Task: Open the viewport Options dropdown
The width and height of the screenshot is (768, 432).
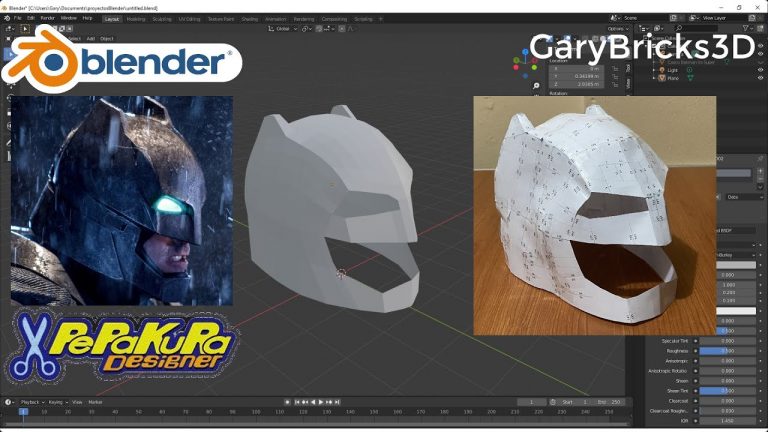Action: pos(618,29)
